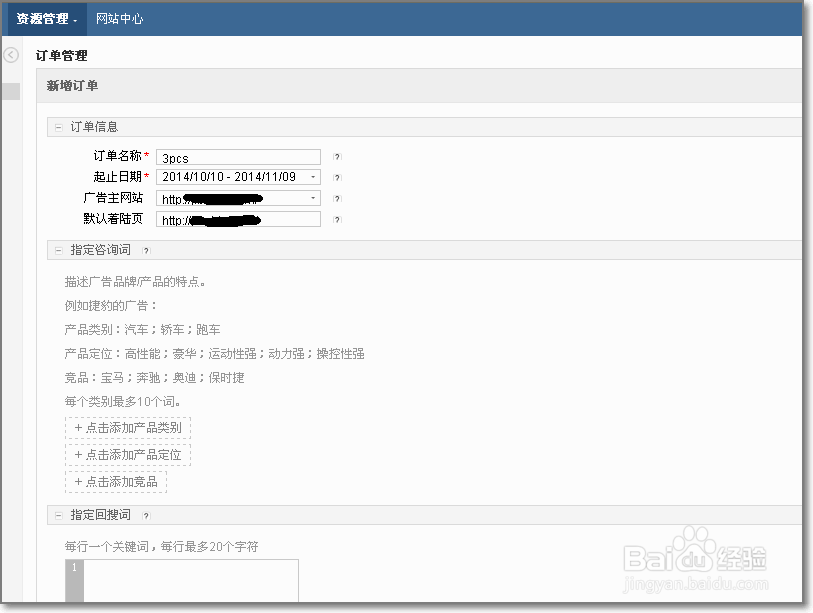
Task: Focus the 默认着陆页 URL input
Action: pos(238,219)
